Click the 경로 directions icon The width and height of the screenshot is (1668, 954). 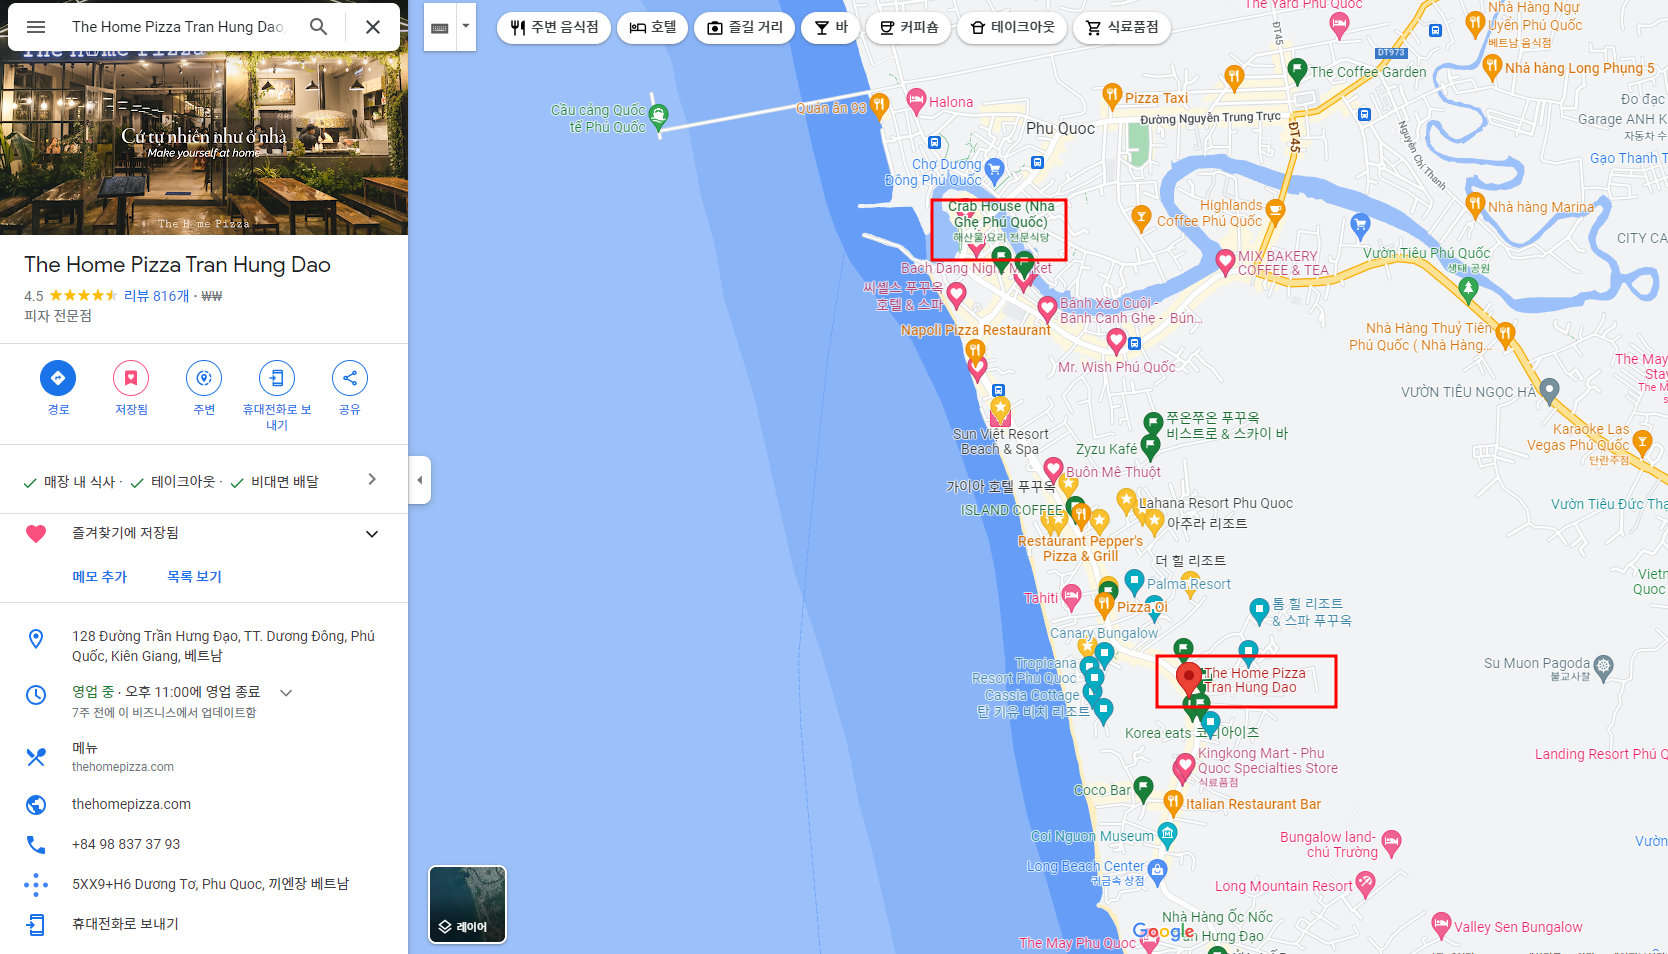pyautogui.click(x=58, y=378)
